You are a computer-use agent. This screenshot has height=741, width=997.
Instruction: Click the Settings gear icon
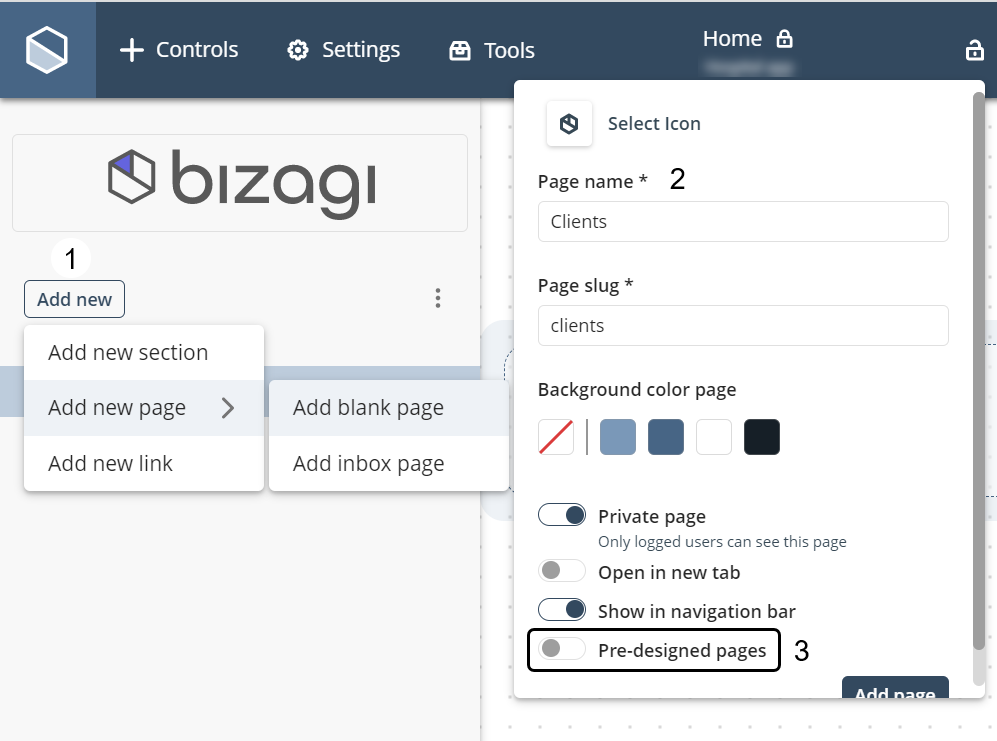(295, 49)
